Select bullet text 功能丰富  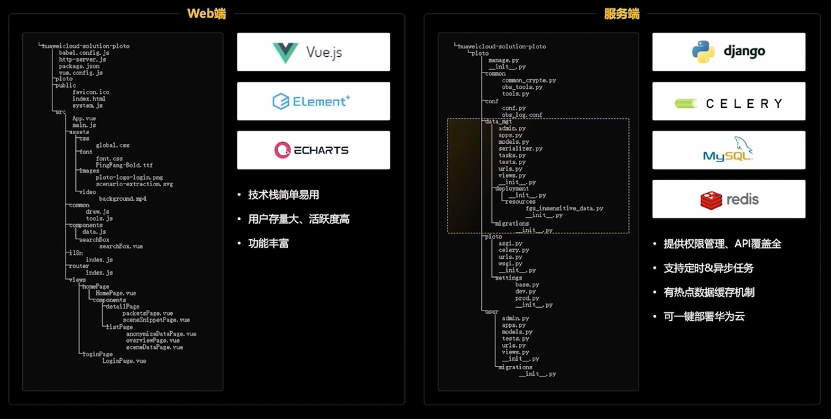pyautogui.click(x=268, y=243)
